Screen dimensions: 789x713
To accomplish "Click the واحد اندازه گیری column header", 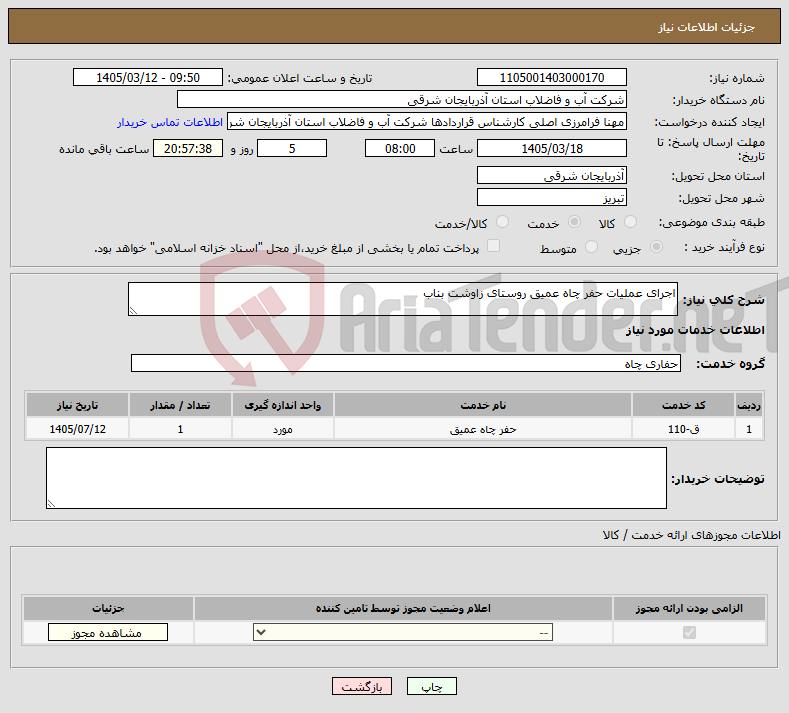I will tap(282, 405).
